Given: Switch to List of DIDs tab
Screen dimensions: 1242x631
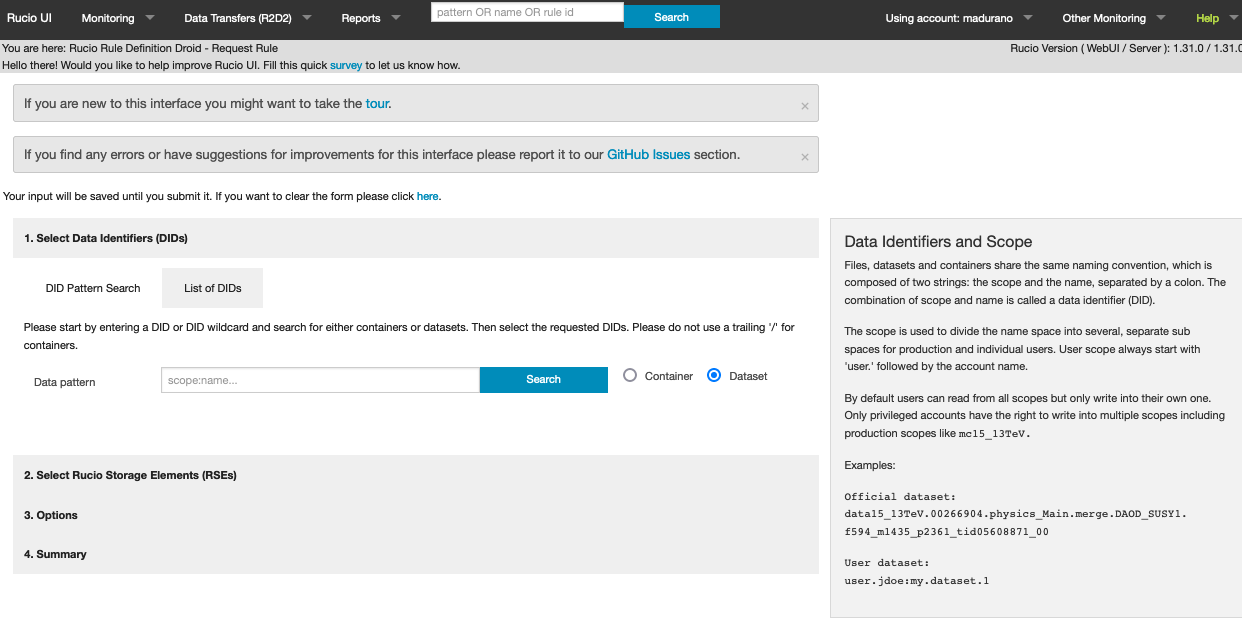Looking at the screenshot, I should [212, 288].
